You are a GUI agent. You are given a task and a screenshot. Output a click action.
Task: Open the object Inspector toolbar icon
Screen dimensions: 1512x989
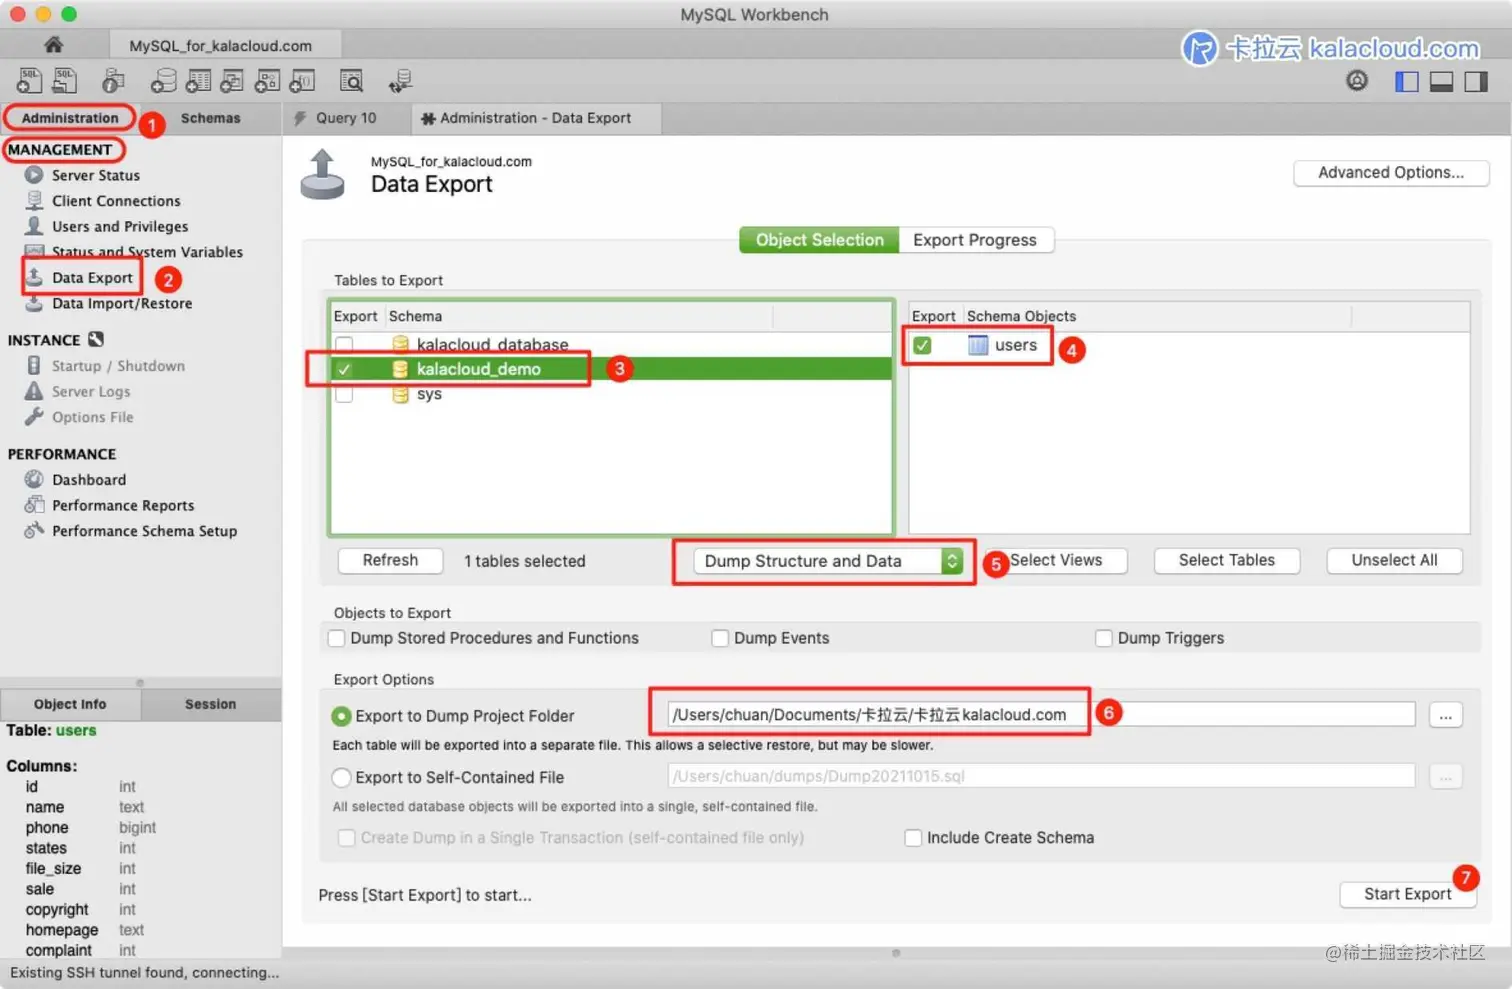point(113,80)
